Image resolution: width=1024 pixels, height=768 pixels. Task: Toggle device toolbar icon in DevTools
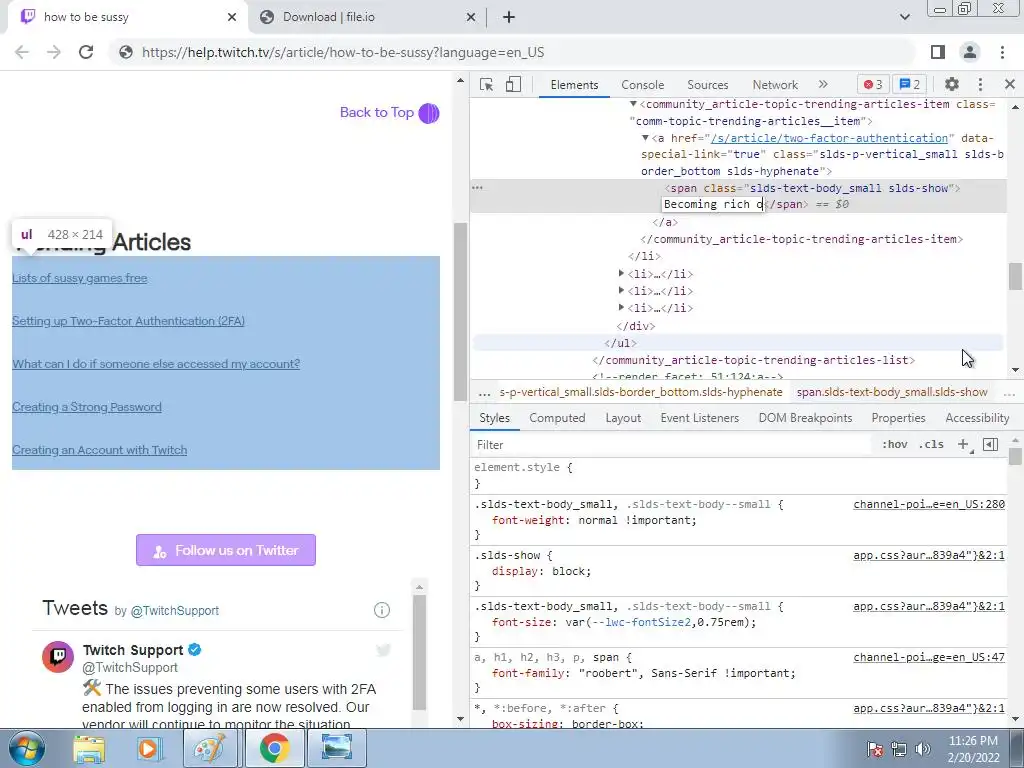click(x=513, y=85)
